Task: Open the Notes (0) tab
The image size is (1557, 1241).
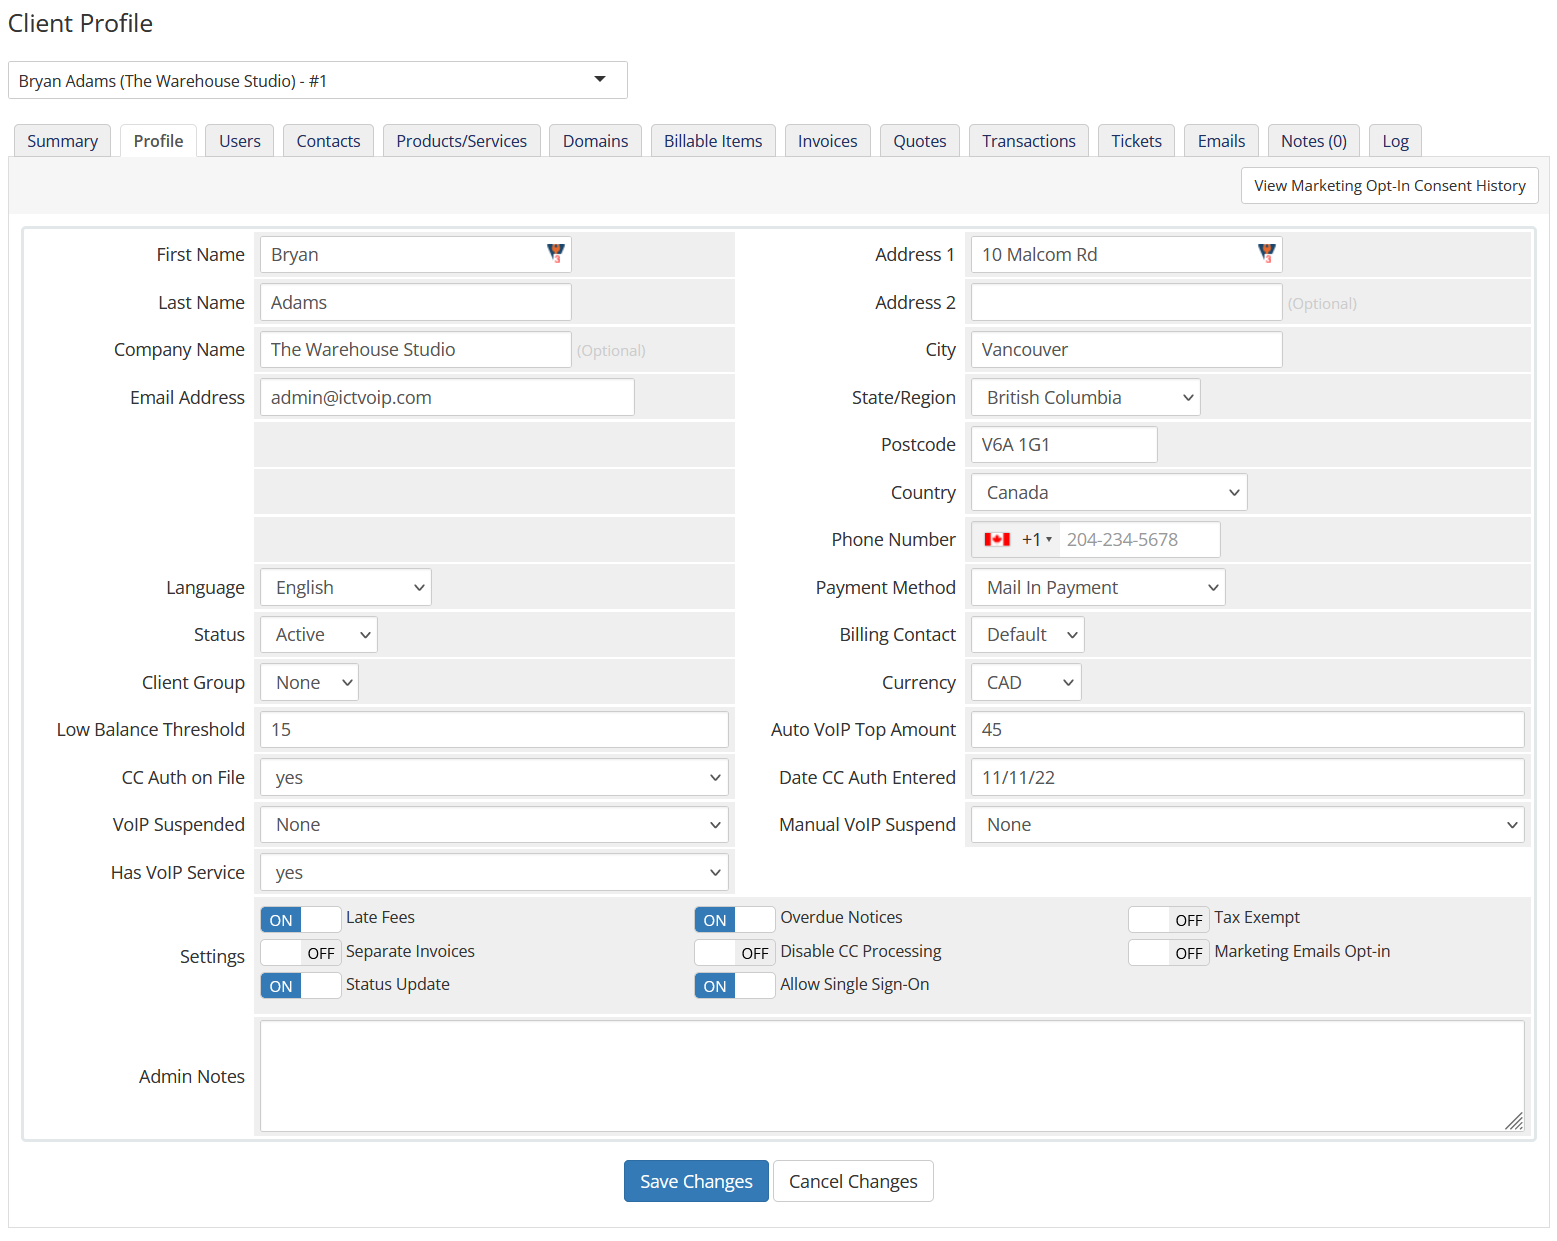Action: click(x=1314, y=141)
